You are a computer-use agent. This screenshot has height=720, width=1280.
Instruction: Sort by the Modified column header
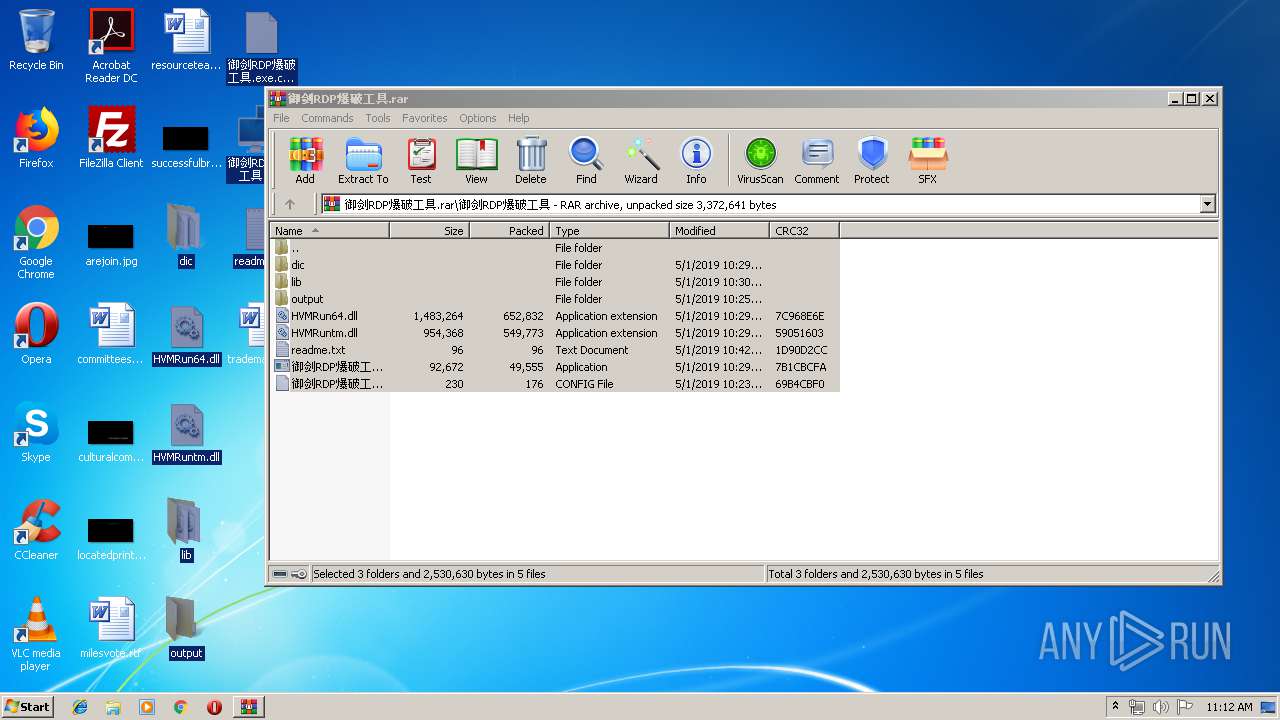pyautogui.click(x=719, y=230)
